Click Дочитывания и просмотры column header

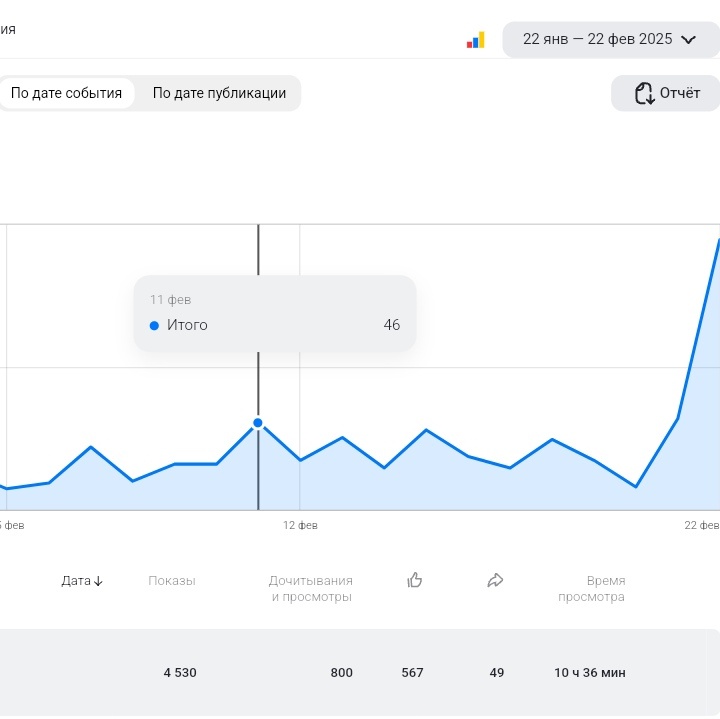point(311,589)
